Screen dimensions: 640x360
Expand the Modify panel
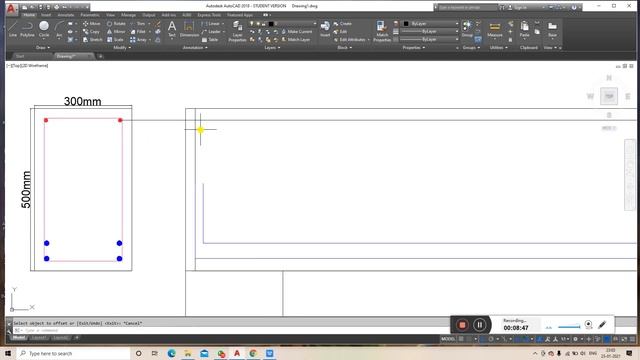point(122,47)
